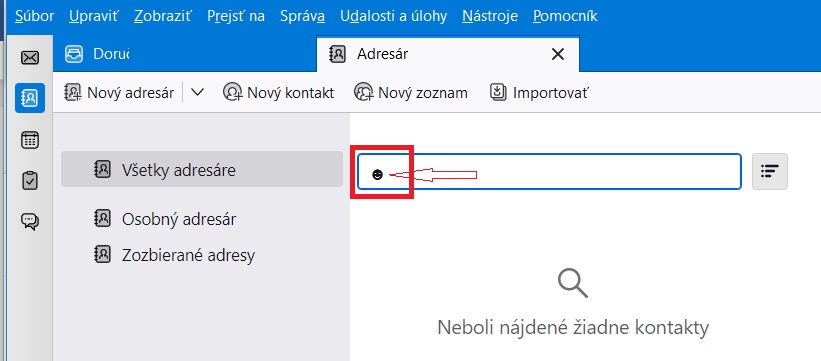Click the Importovať button
The image size is (821, 361).
539,93
